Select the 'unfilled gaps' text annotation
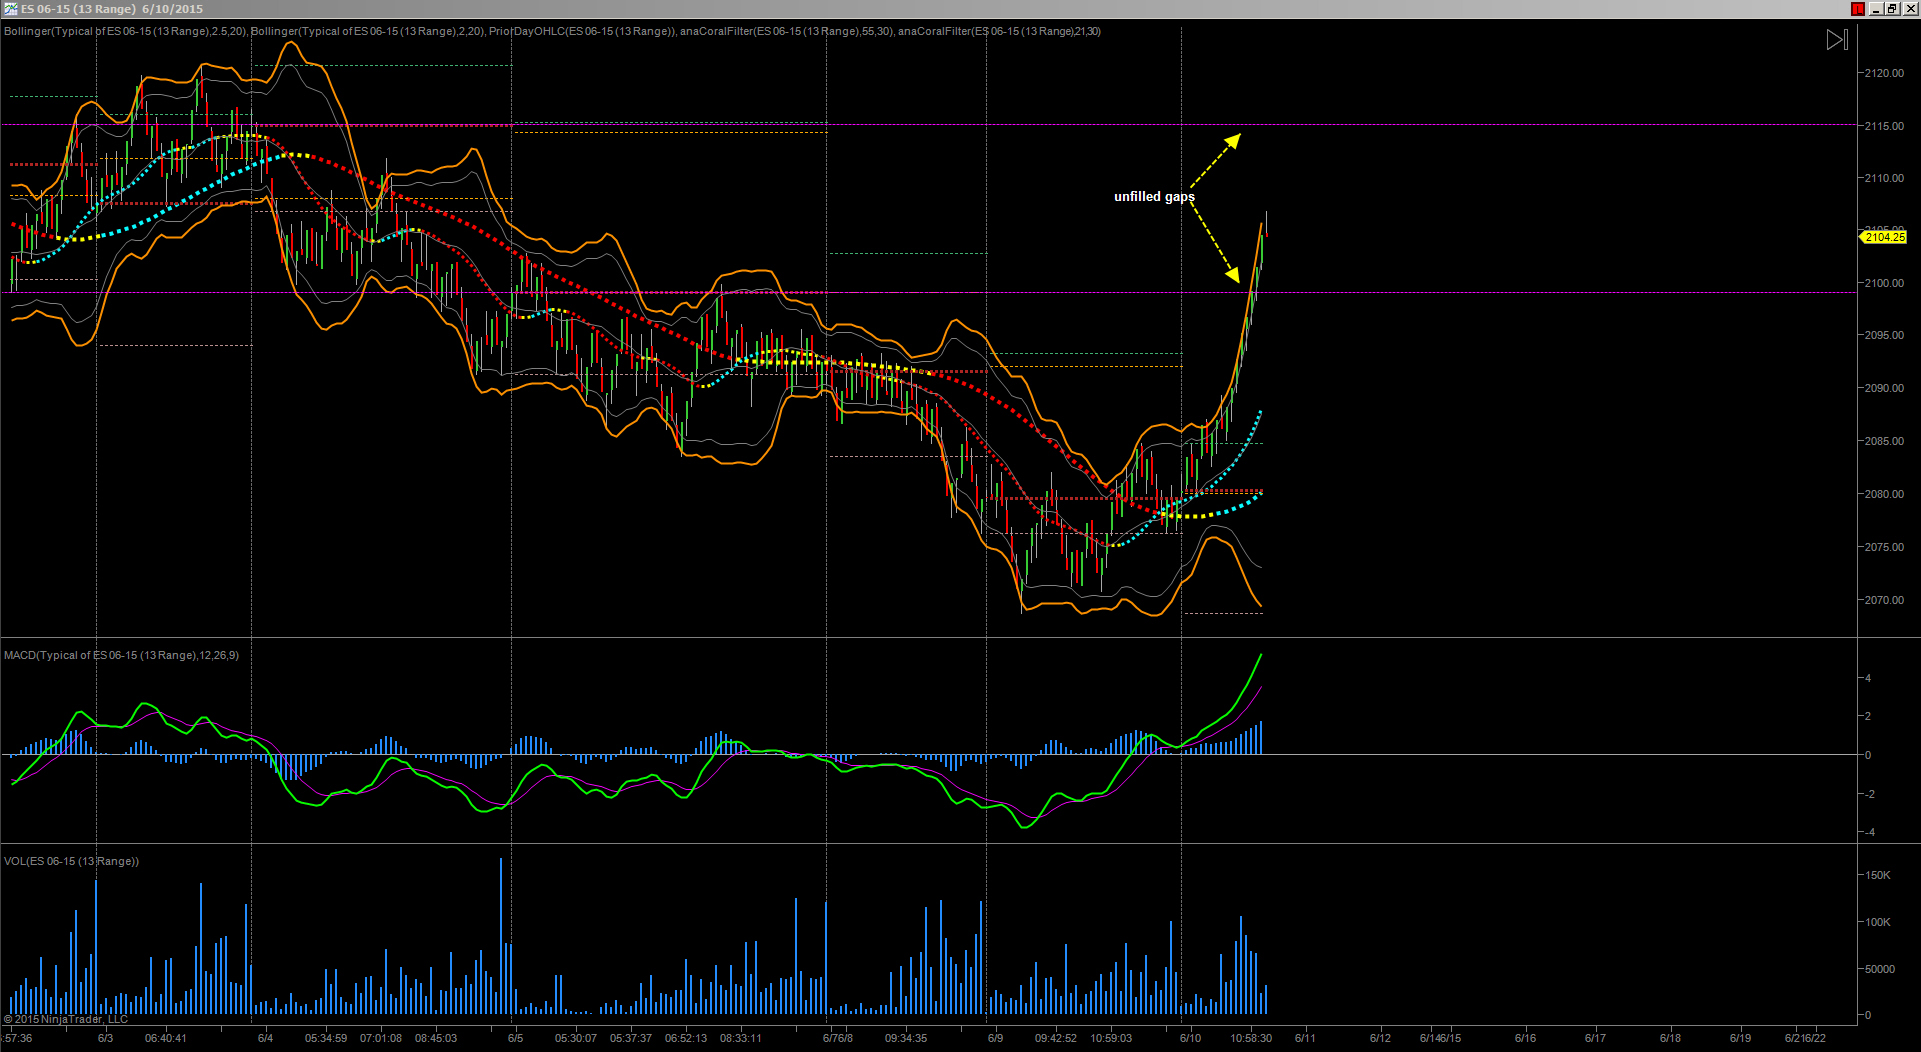This screenshot has height=1052, width=1921. (x=1154, y=197)
